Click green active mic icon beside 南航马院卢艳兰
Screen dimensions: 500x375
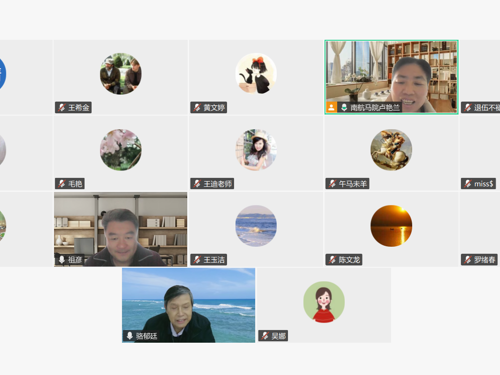344,107
